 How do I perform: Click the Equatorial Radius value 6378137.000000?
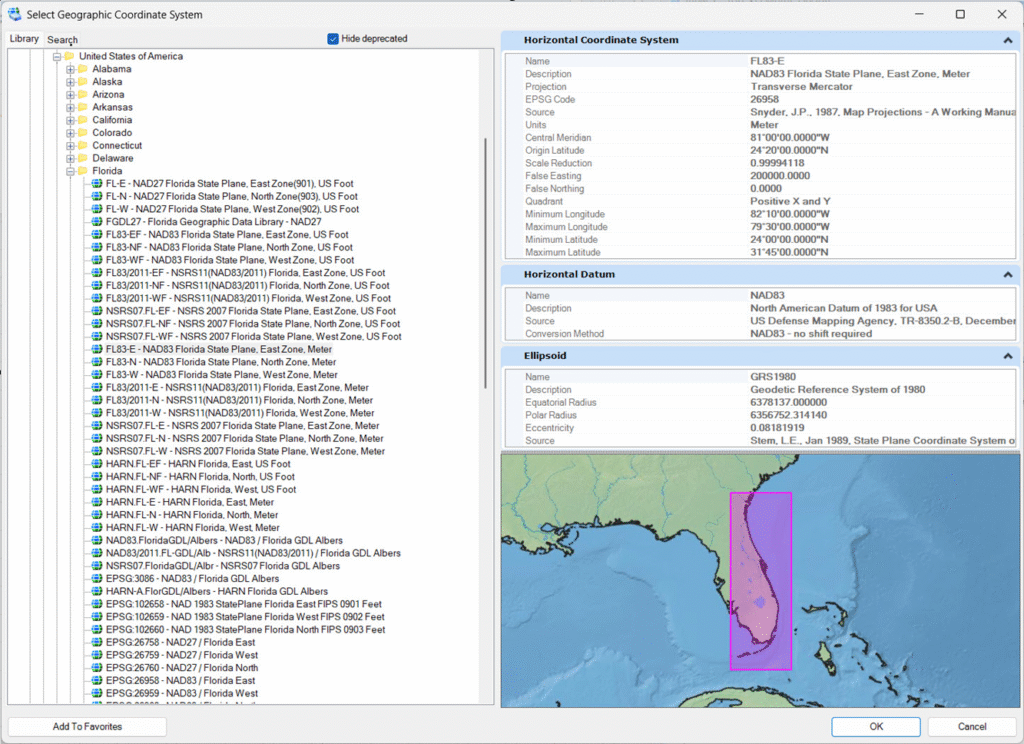pyautogui.click(x=788, y=402)
